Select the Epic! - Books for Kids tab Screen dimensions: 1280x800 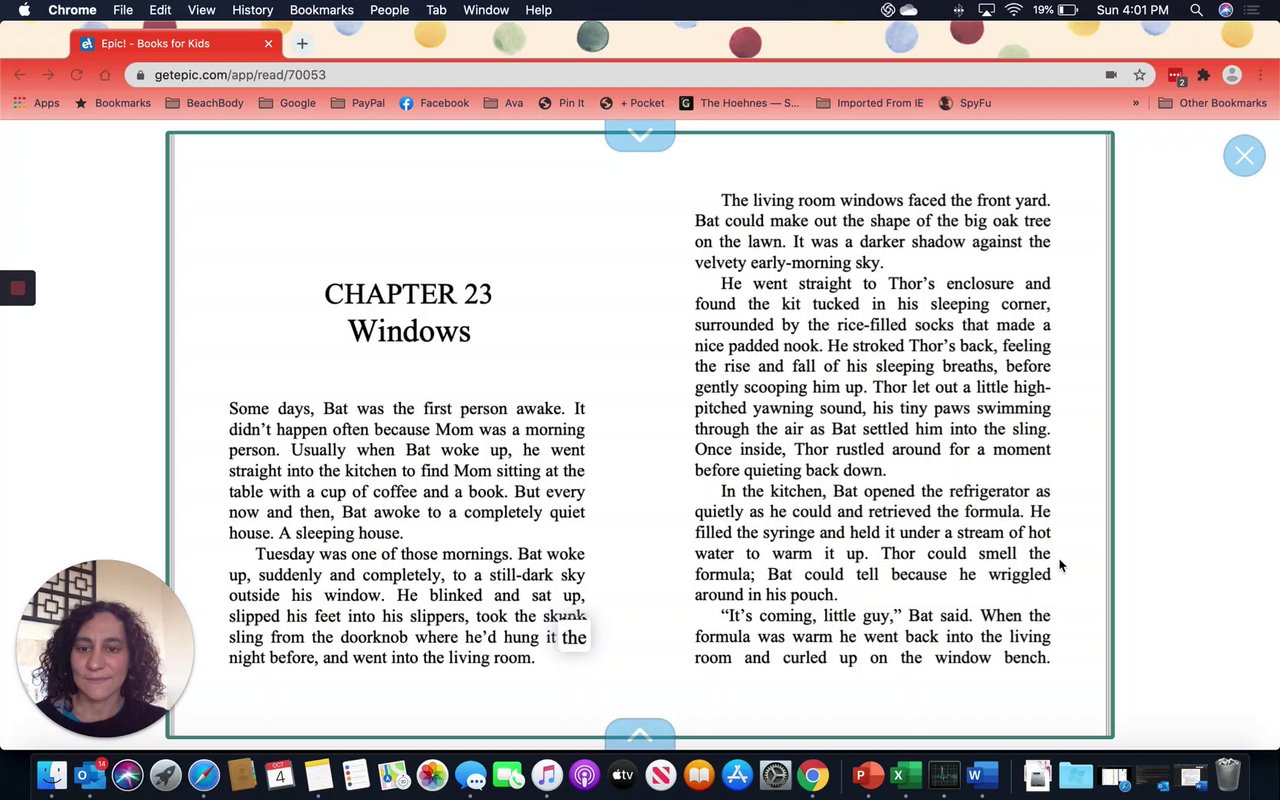[x=175, y=44]
